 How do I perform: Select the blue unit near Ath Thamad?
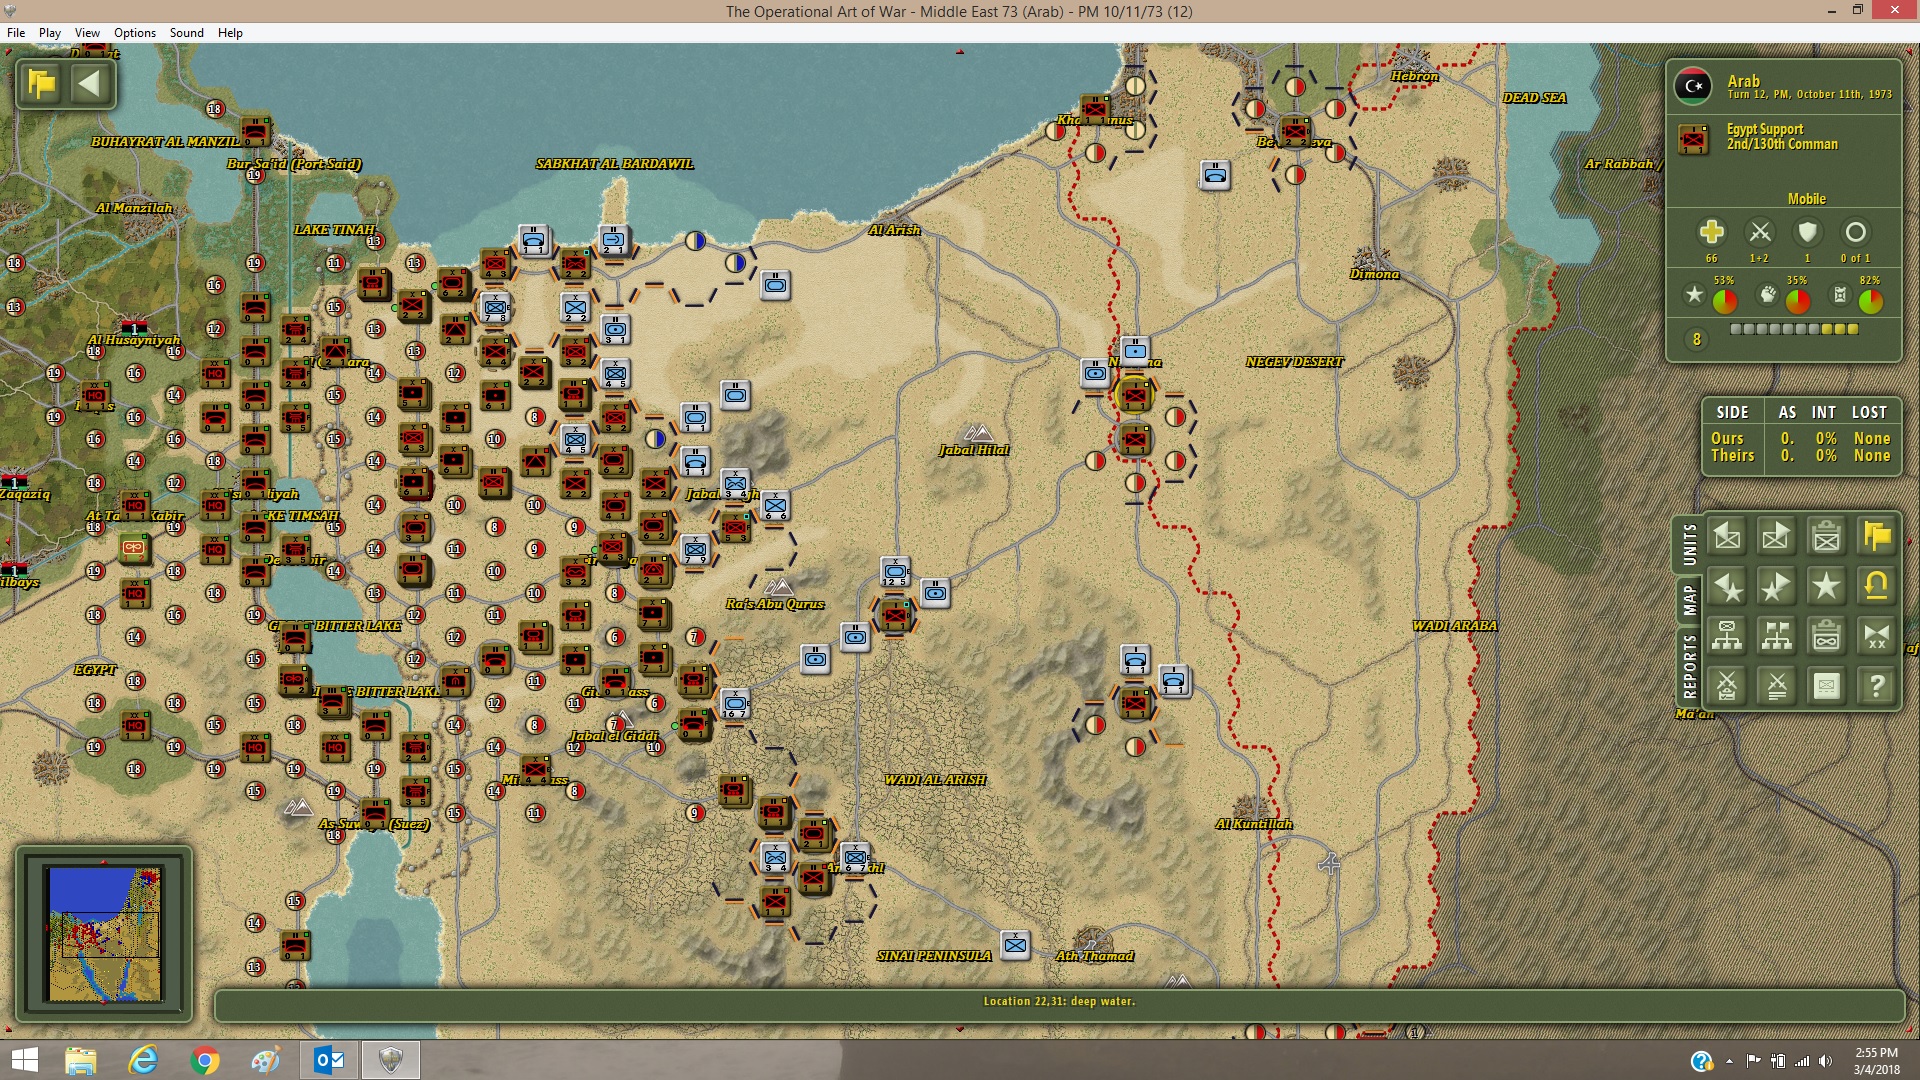(x=1015, y=944)
